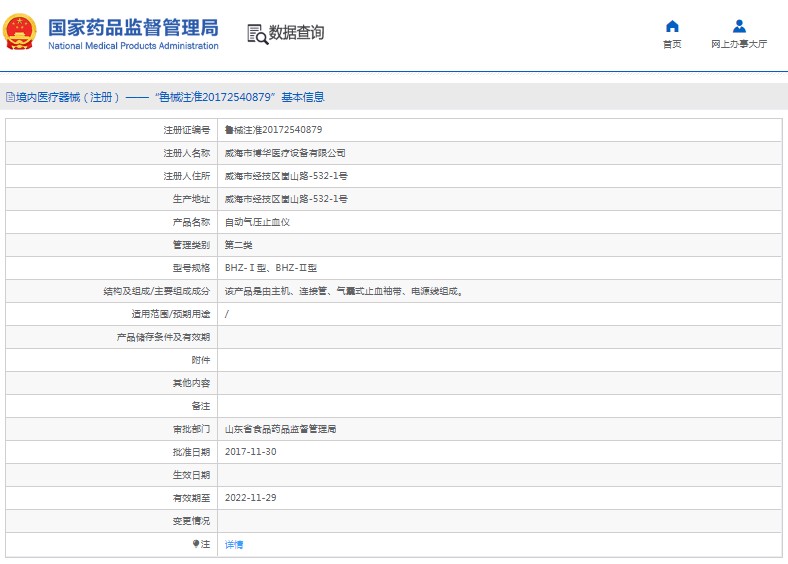Viewport: 788px width, 564px height.
Task: Click National Medical Products Administration text
Action: coord(133,46)
